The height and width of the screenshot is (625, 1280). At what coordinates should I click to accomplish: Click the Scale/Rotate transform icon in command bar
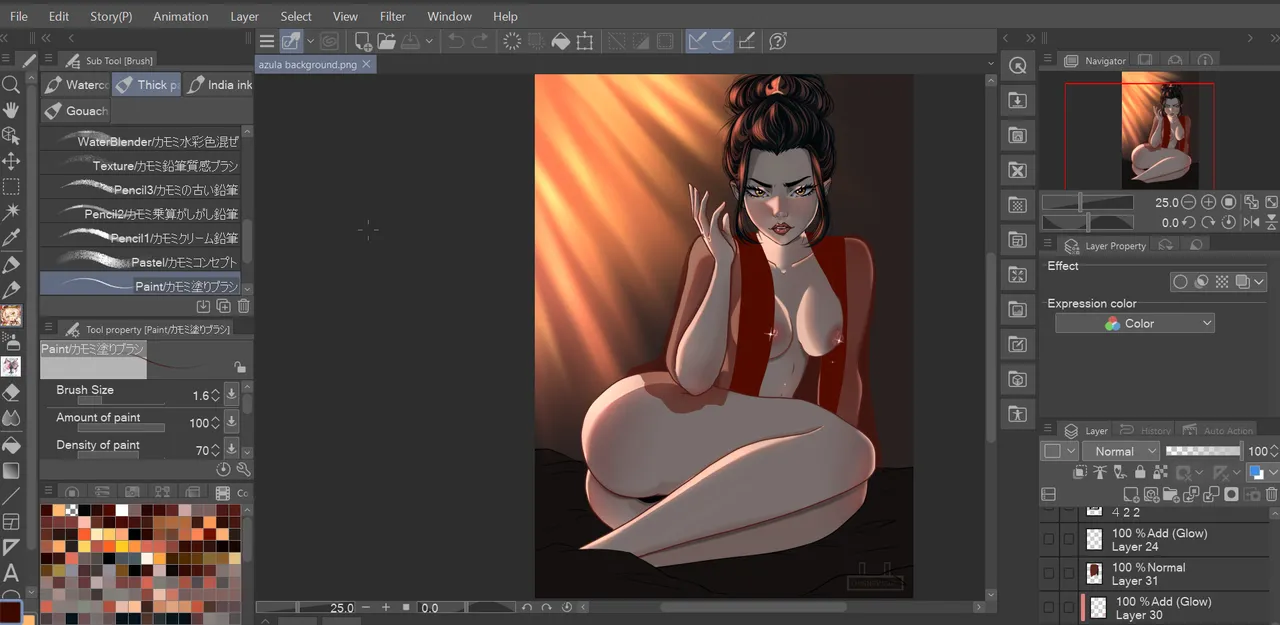(x=585, y=41)
